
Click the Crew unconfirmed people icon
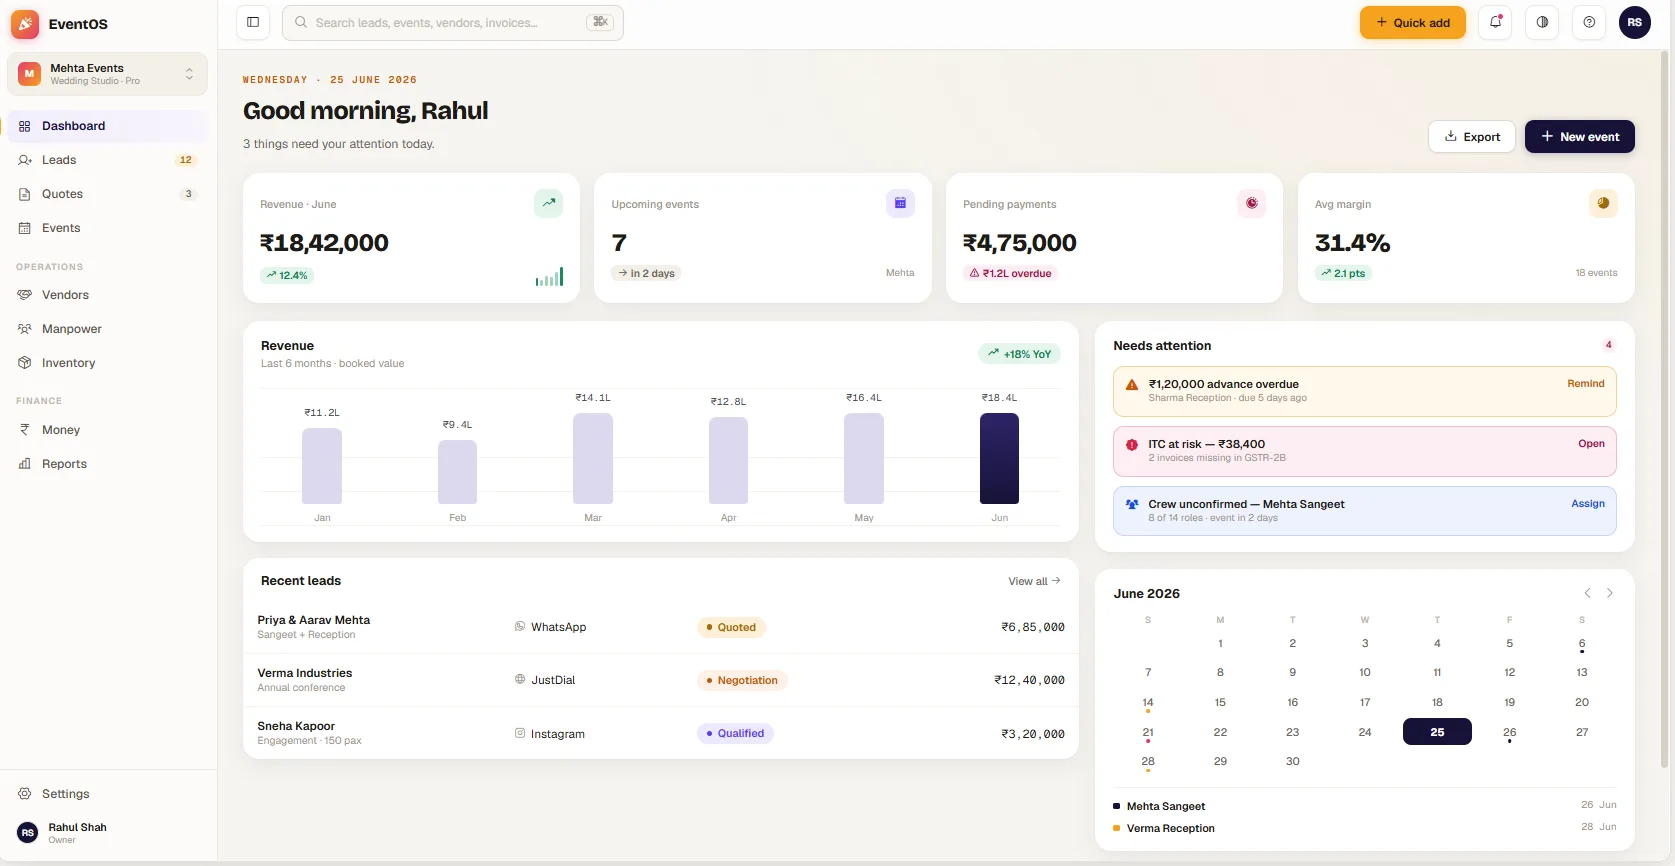(x=1132, y=505)
